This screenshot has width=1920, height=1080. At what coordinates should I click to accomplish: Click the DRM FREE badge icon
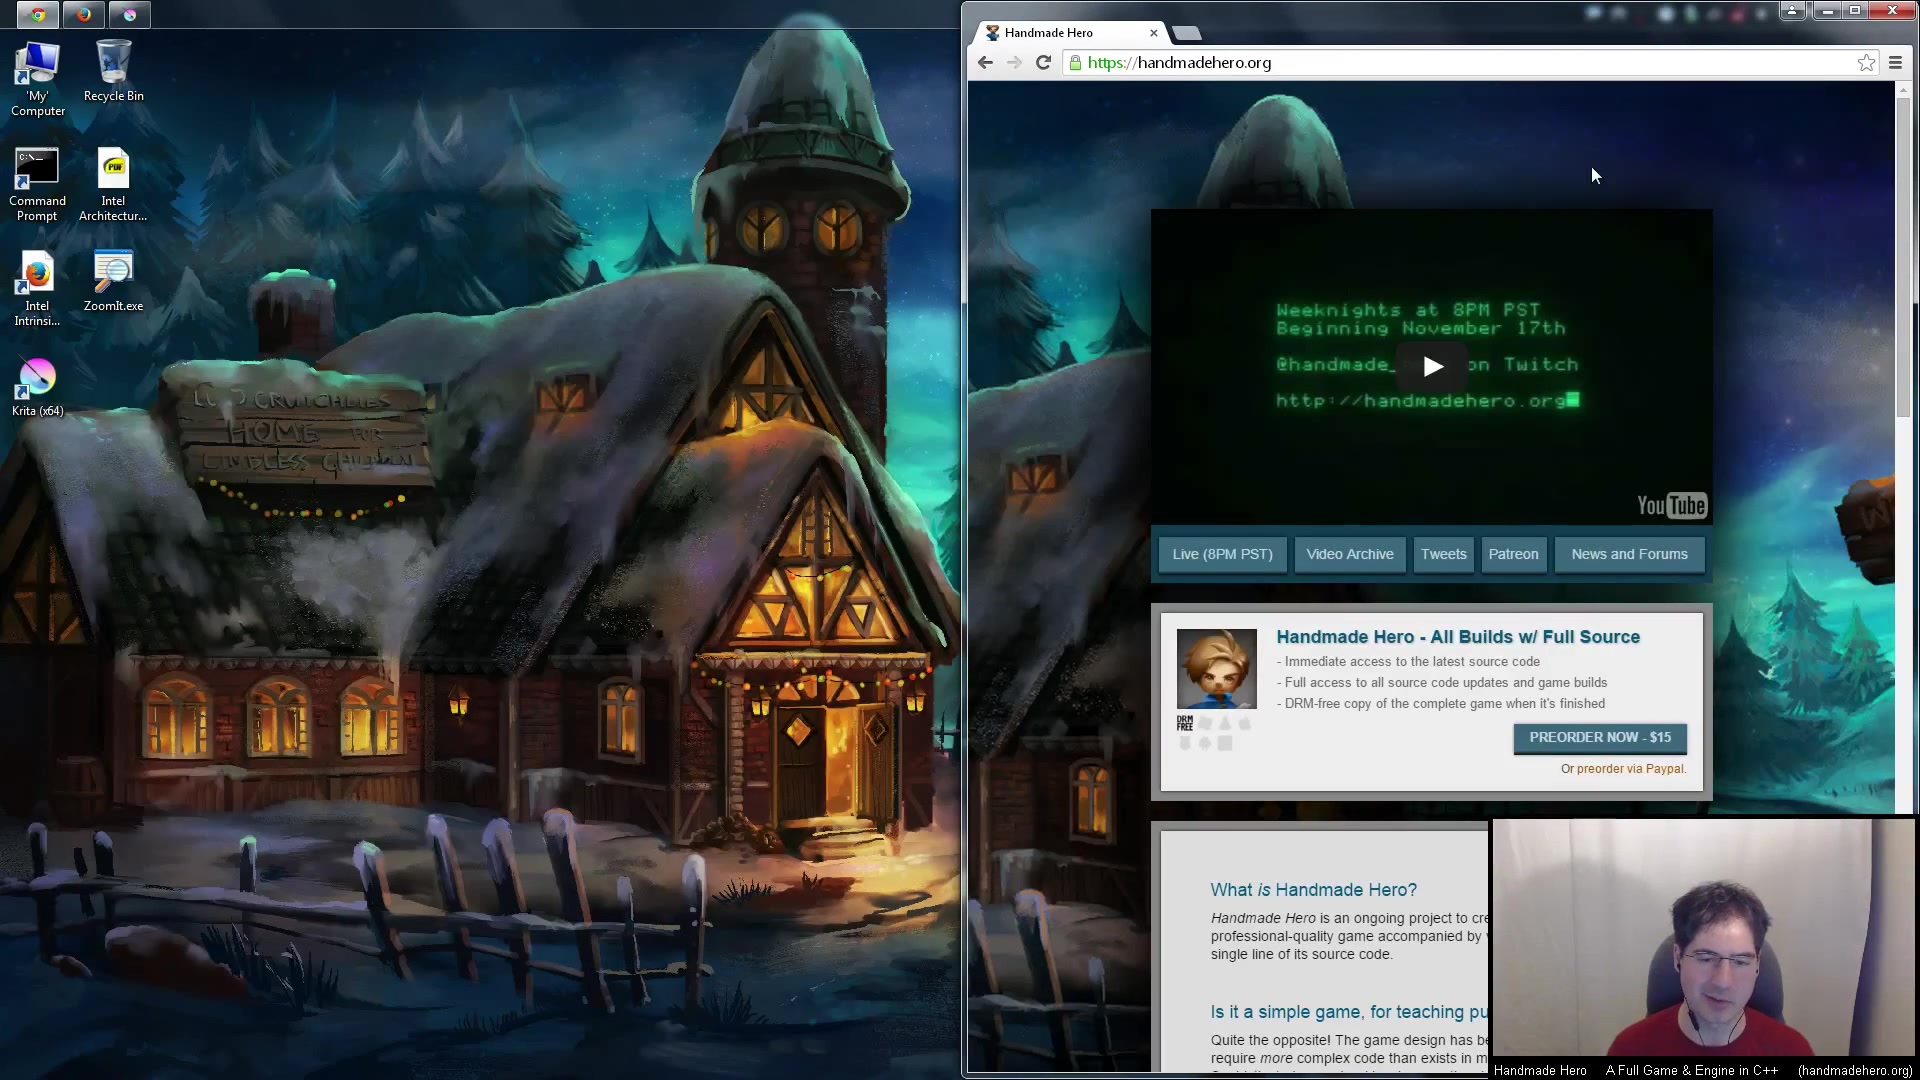pyautogui.click(x=1185, y=723)
